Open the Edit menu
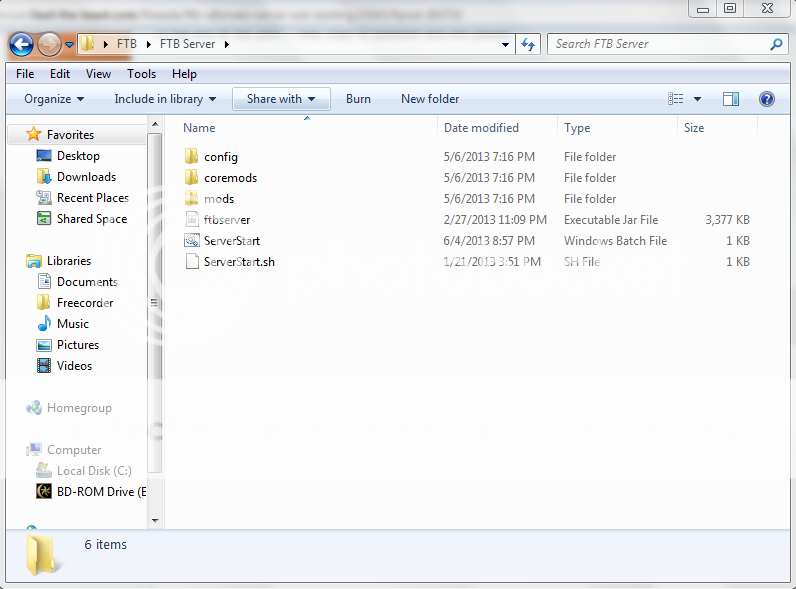Screen dimensions: 796x589 point(60,74)
